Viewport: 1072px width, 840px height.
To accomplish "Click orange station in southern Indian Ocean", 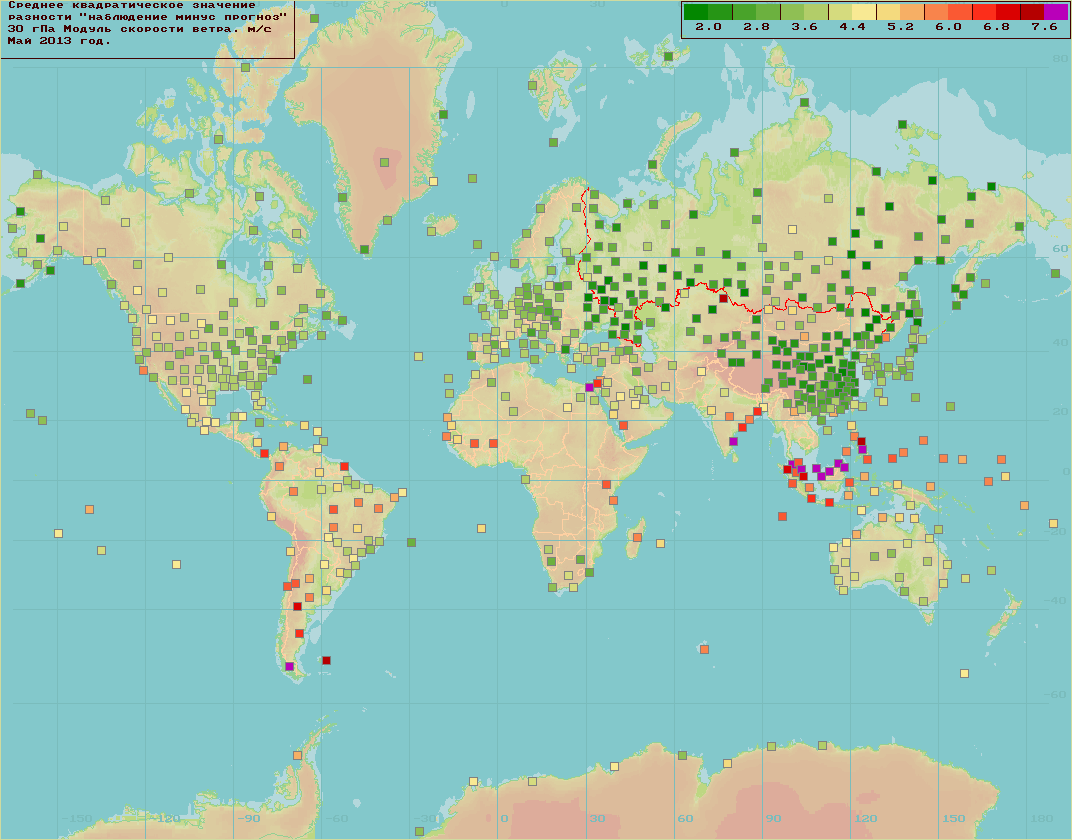I will pos(704,649).
